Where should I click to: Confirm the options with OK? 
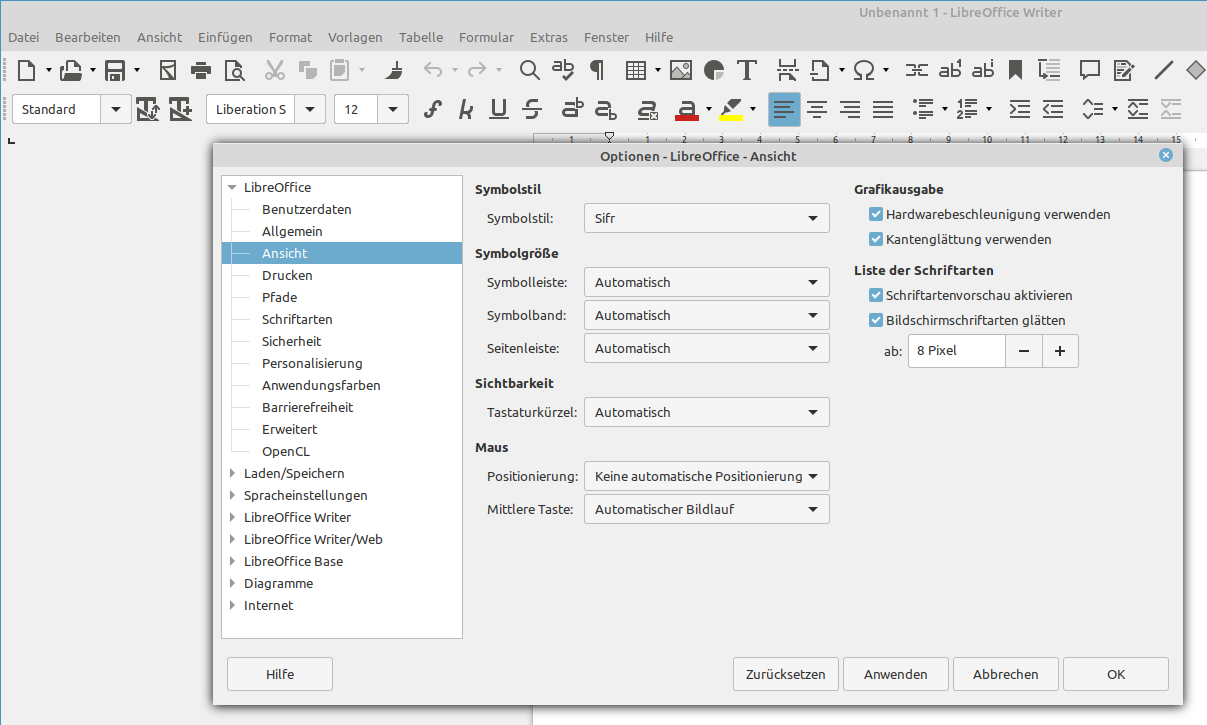[x=1116, y=674]
